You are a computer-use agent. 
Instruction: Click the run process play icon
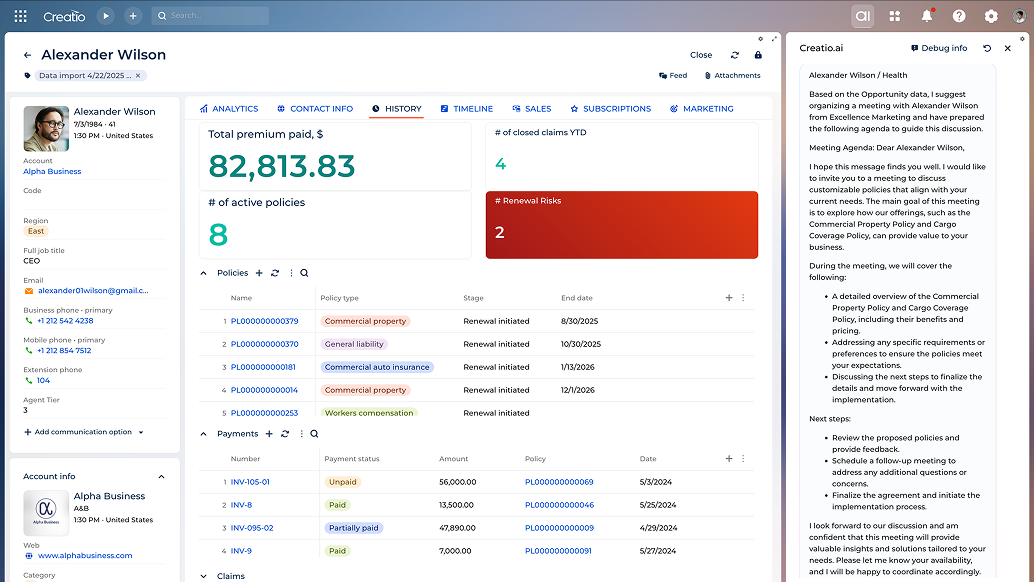click(x=106, y=16)
